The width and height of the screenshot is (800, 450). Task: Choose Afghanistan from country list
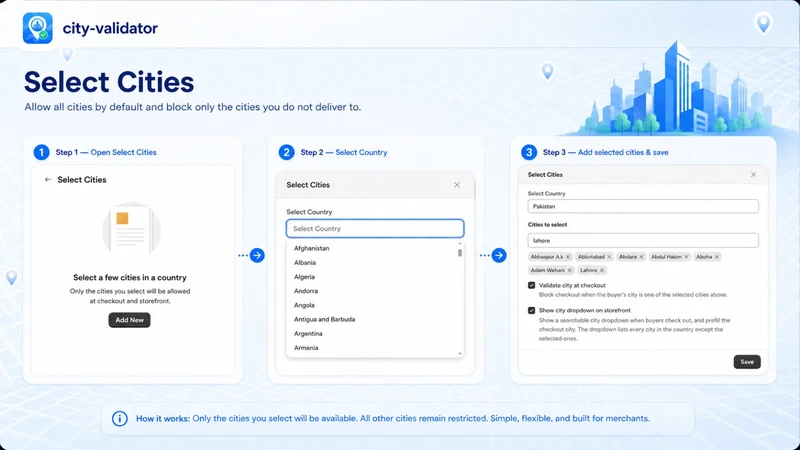tap(312, 248)
